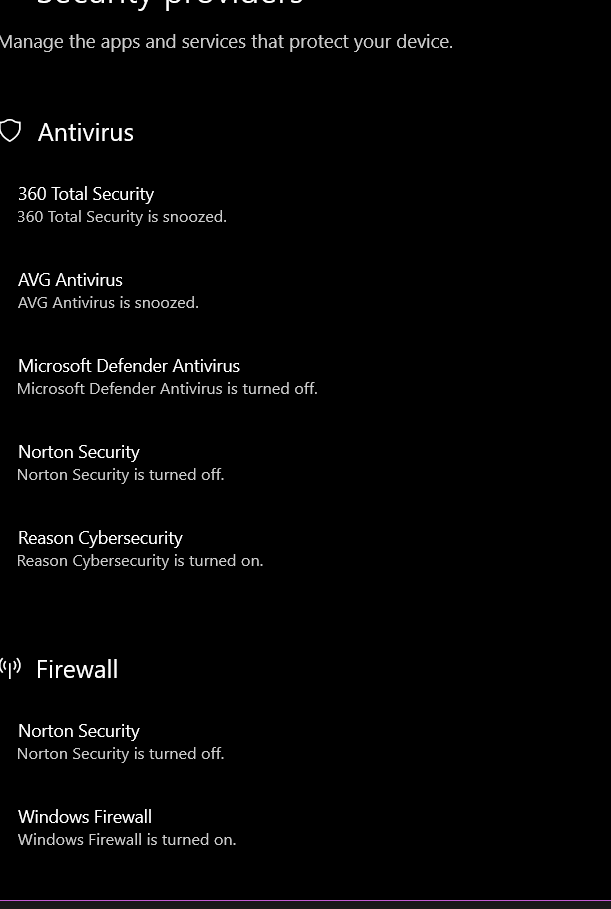Click Norton 'turned off' status under Firewall
The image size is (611, 909).
point(121,754)
